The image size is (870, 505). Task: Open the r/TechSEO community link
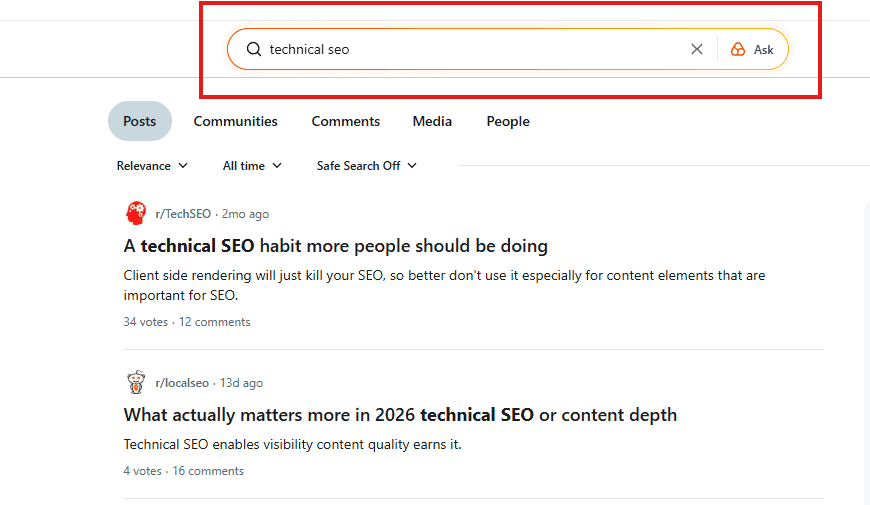click(x=183, y=214)
